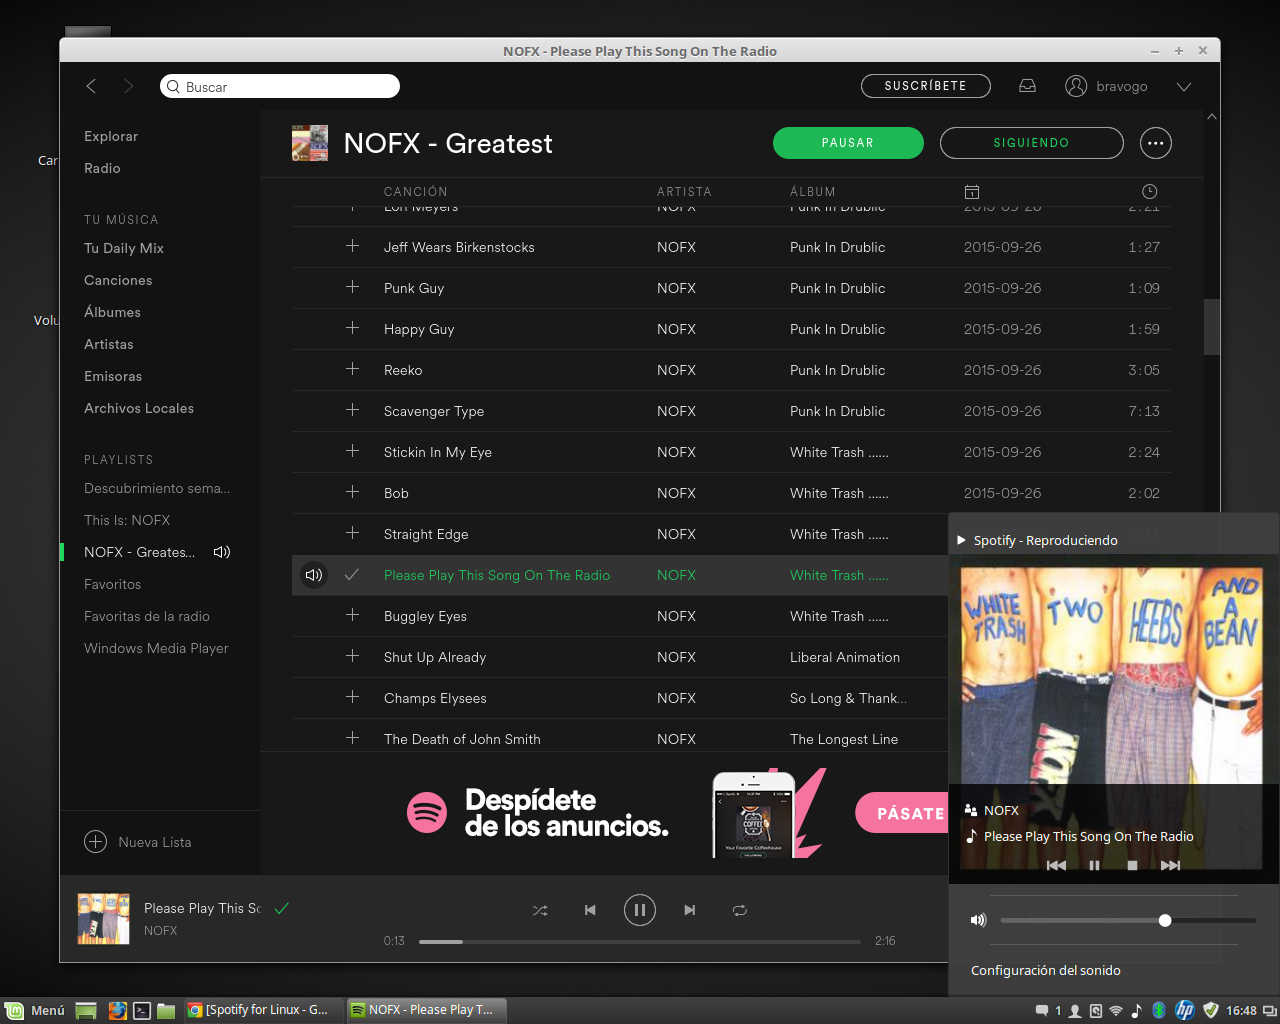Add Happy Guy to your library

click(352, 328)
